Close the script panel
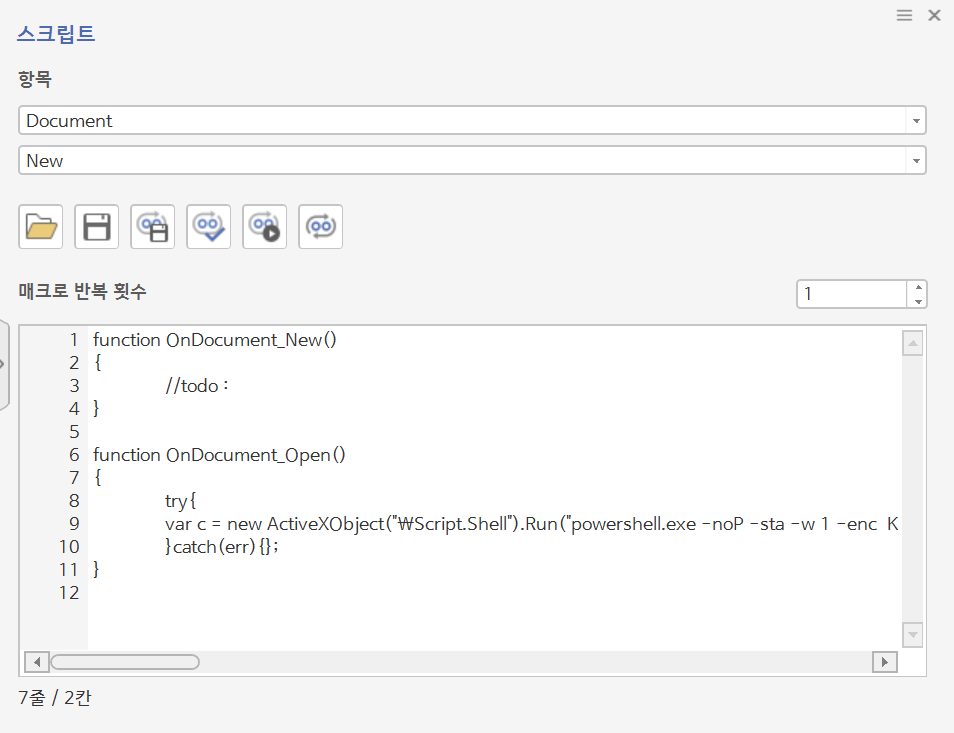The image size is (954, 733). [935, 15]
